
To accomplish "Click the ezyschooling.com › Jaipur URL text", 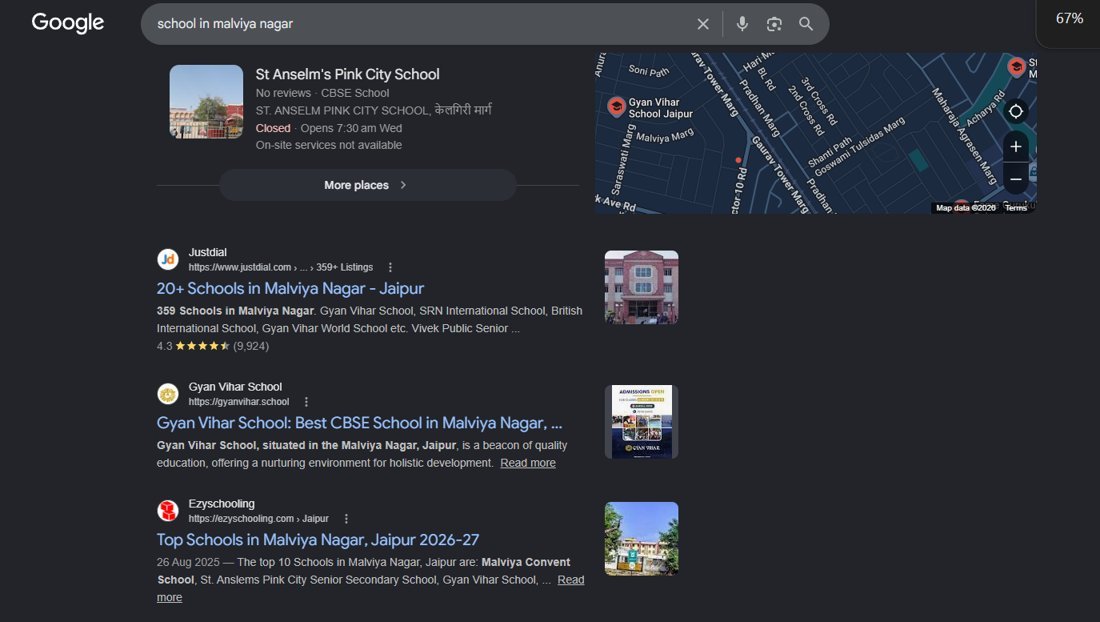I will click(258, 519).
